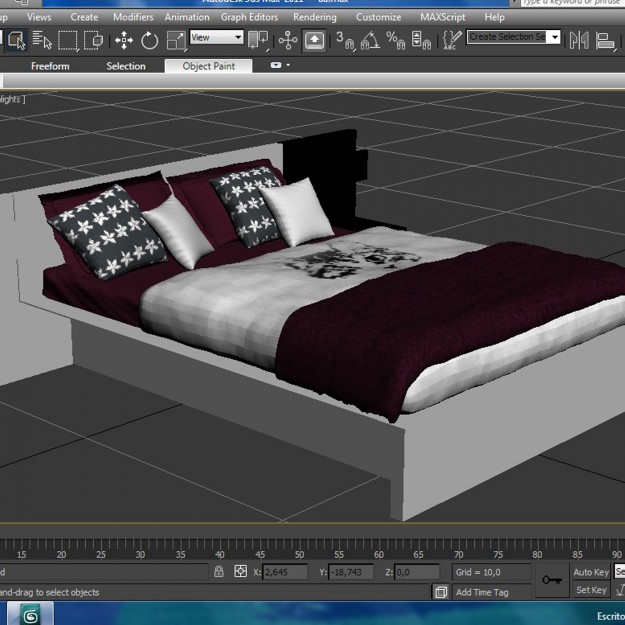Toggle the Keyboard Shortcut Override button
Image resolution: width=625 pixels, height=625 pixels.
[314, 40]
